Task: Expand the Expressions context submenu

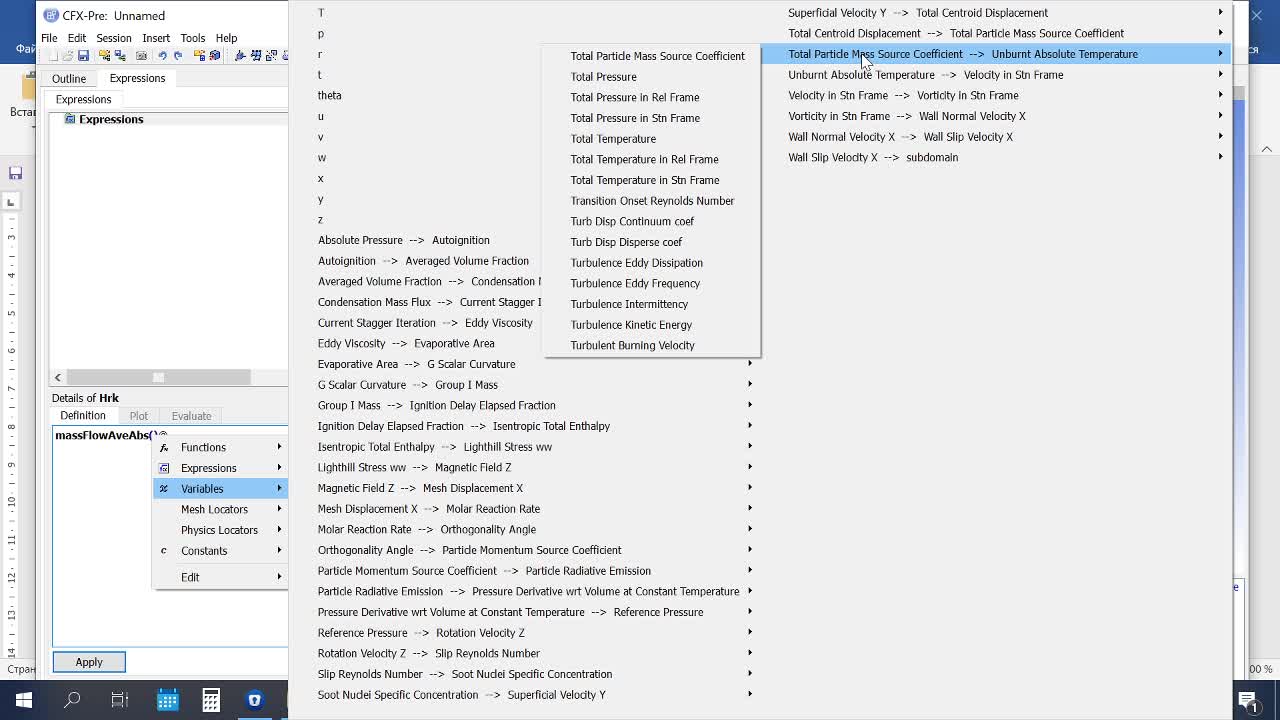Action: 221,468
